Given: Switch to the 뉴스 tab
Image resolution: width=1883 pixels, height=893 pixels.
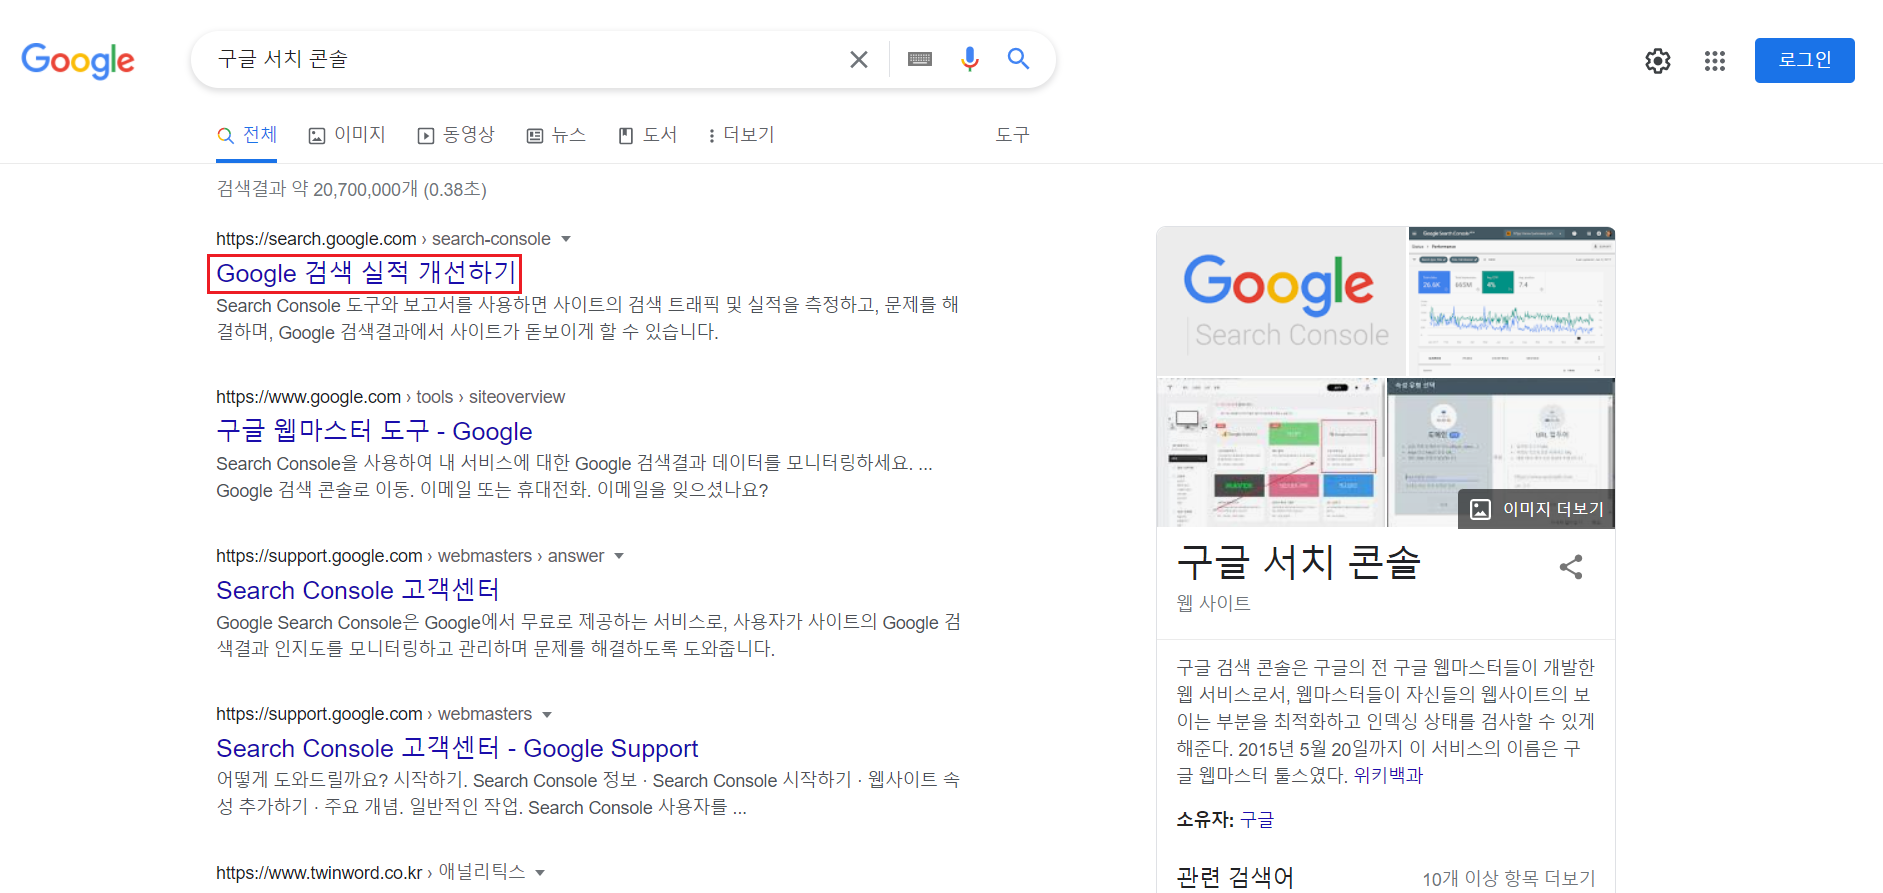Looking at the screenshot, I should pos(556,135).
